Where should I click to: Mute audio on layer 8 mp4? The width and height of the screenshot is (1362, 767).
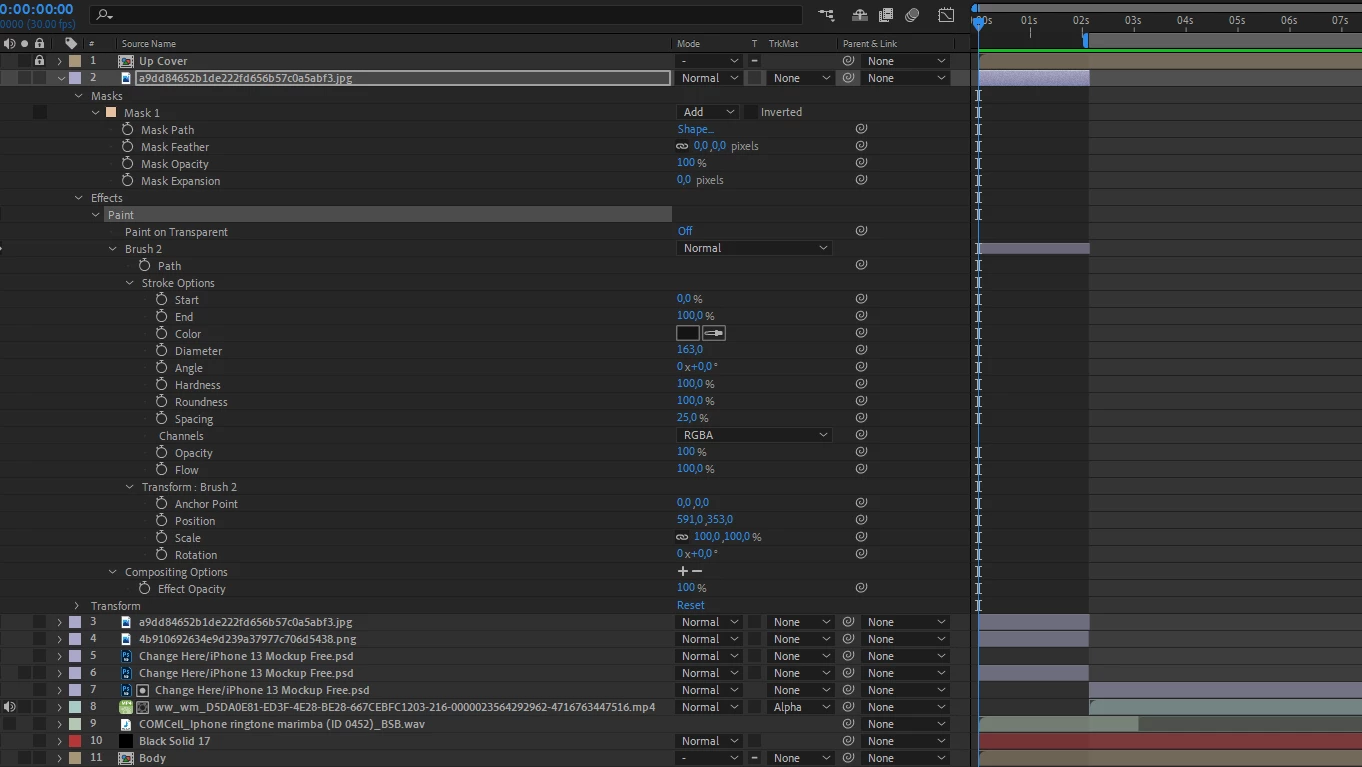9,707
